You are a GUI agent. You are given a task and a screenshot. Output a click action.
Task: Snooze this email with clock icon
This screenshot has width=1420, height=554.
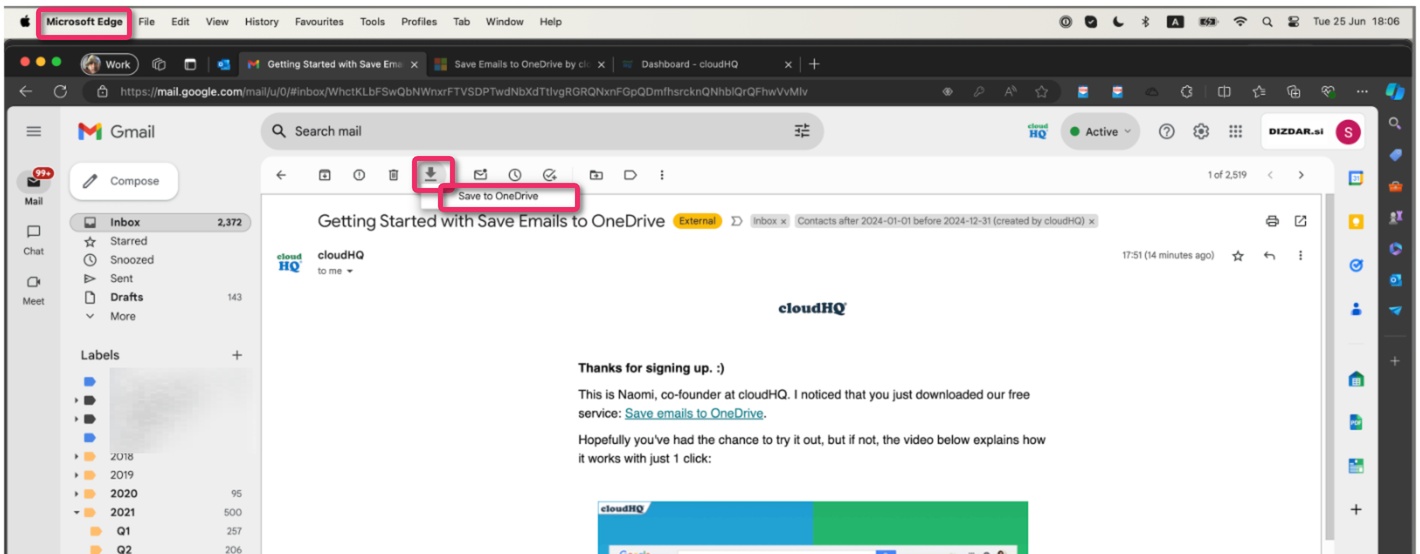click(514, 175)
